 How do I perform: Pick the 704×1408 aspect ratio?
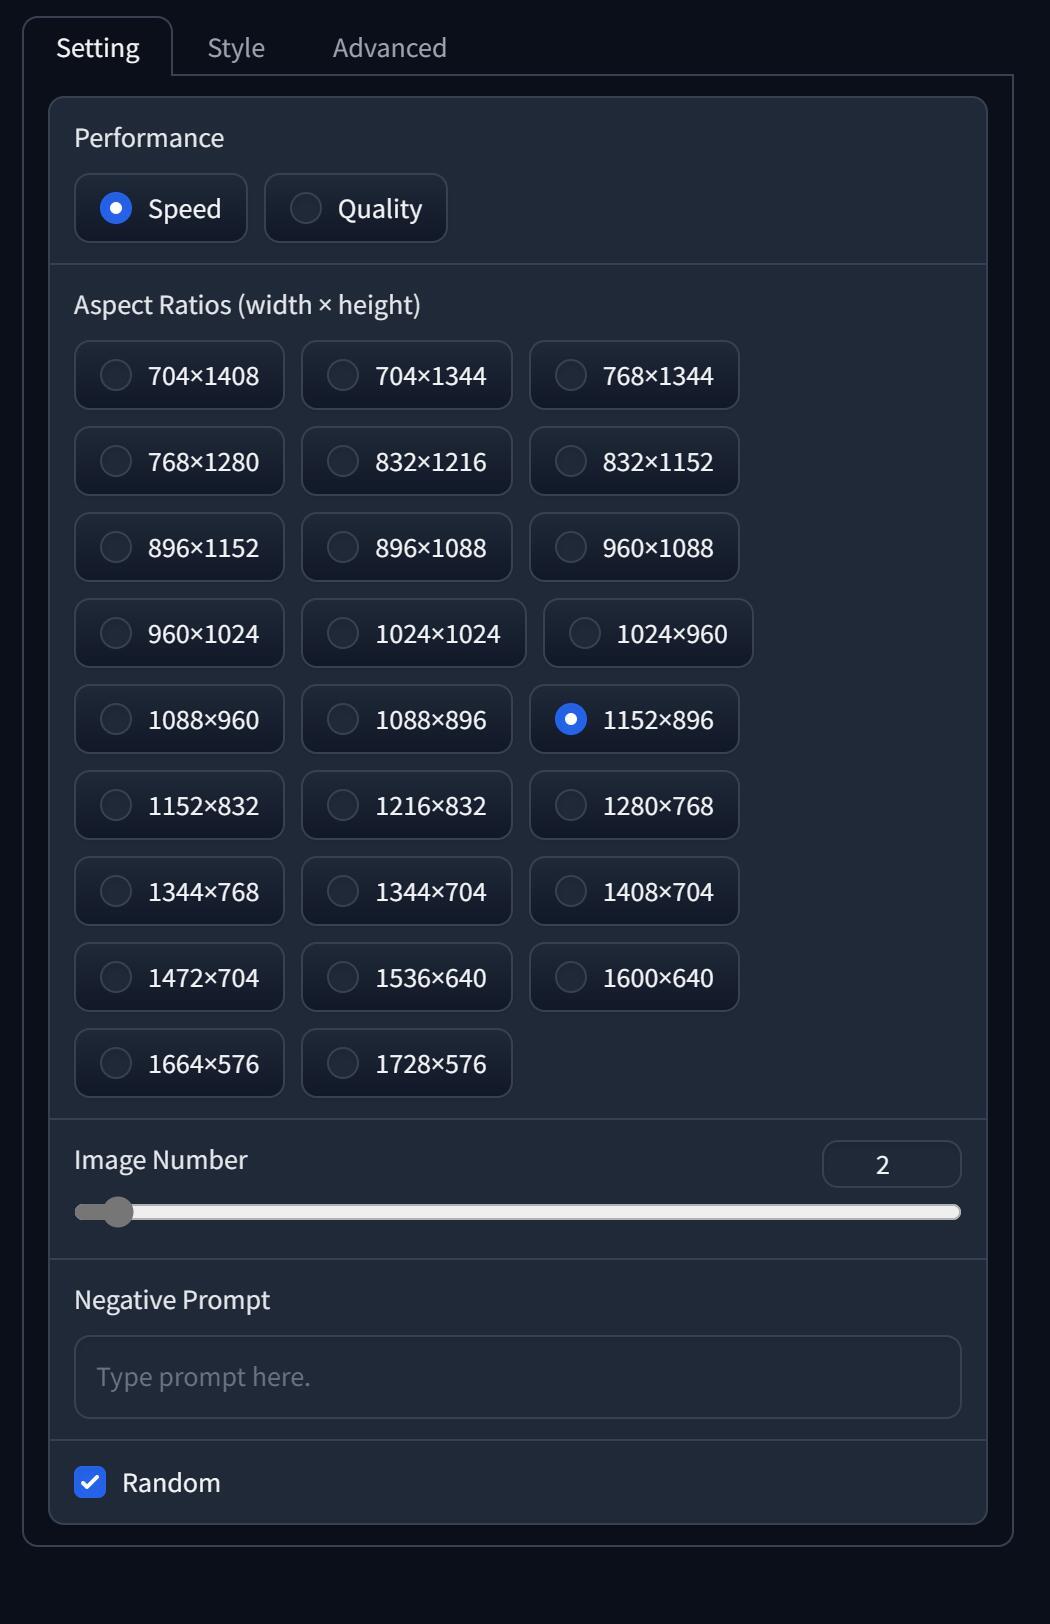click(x=180, y=375)
